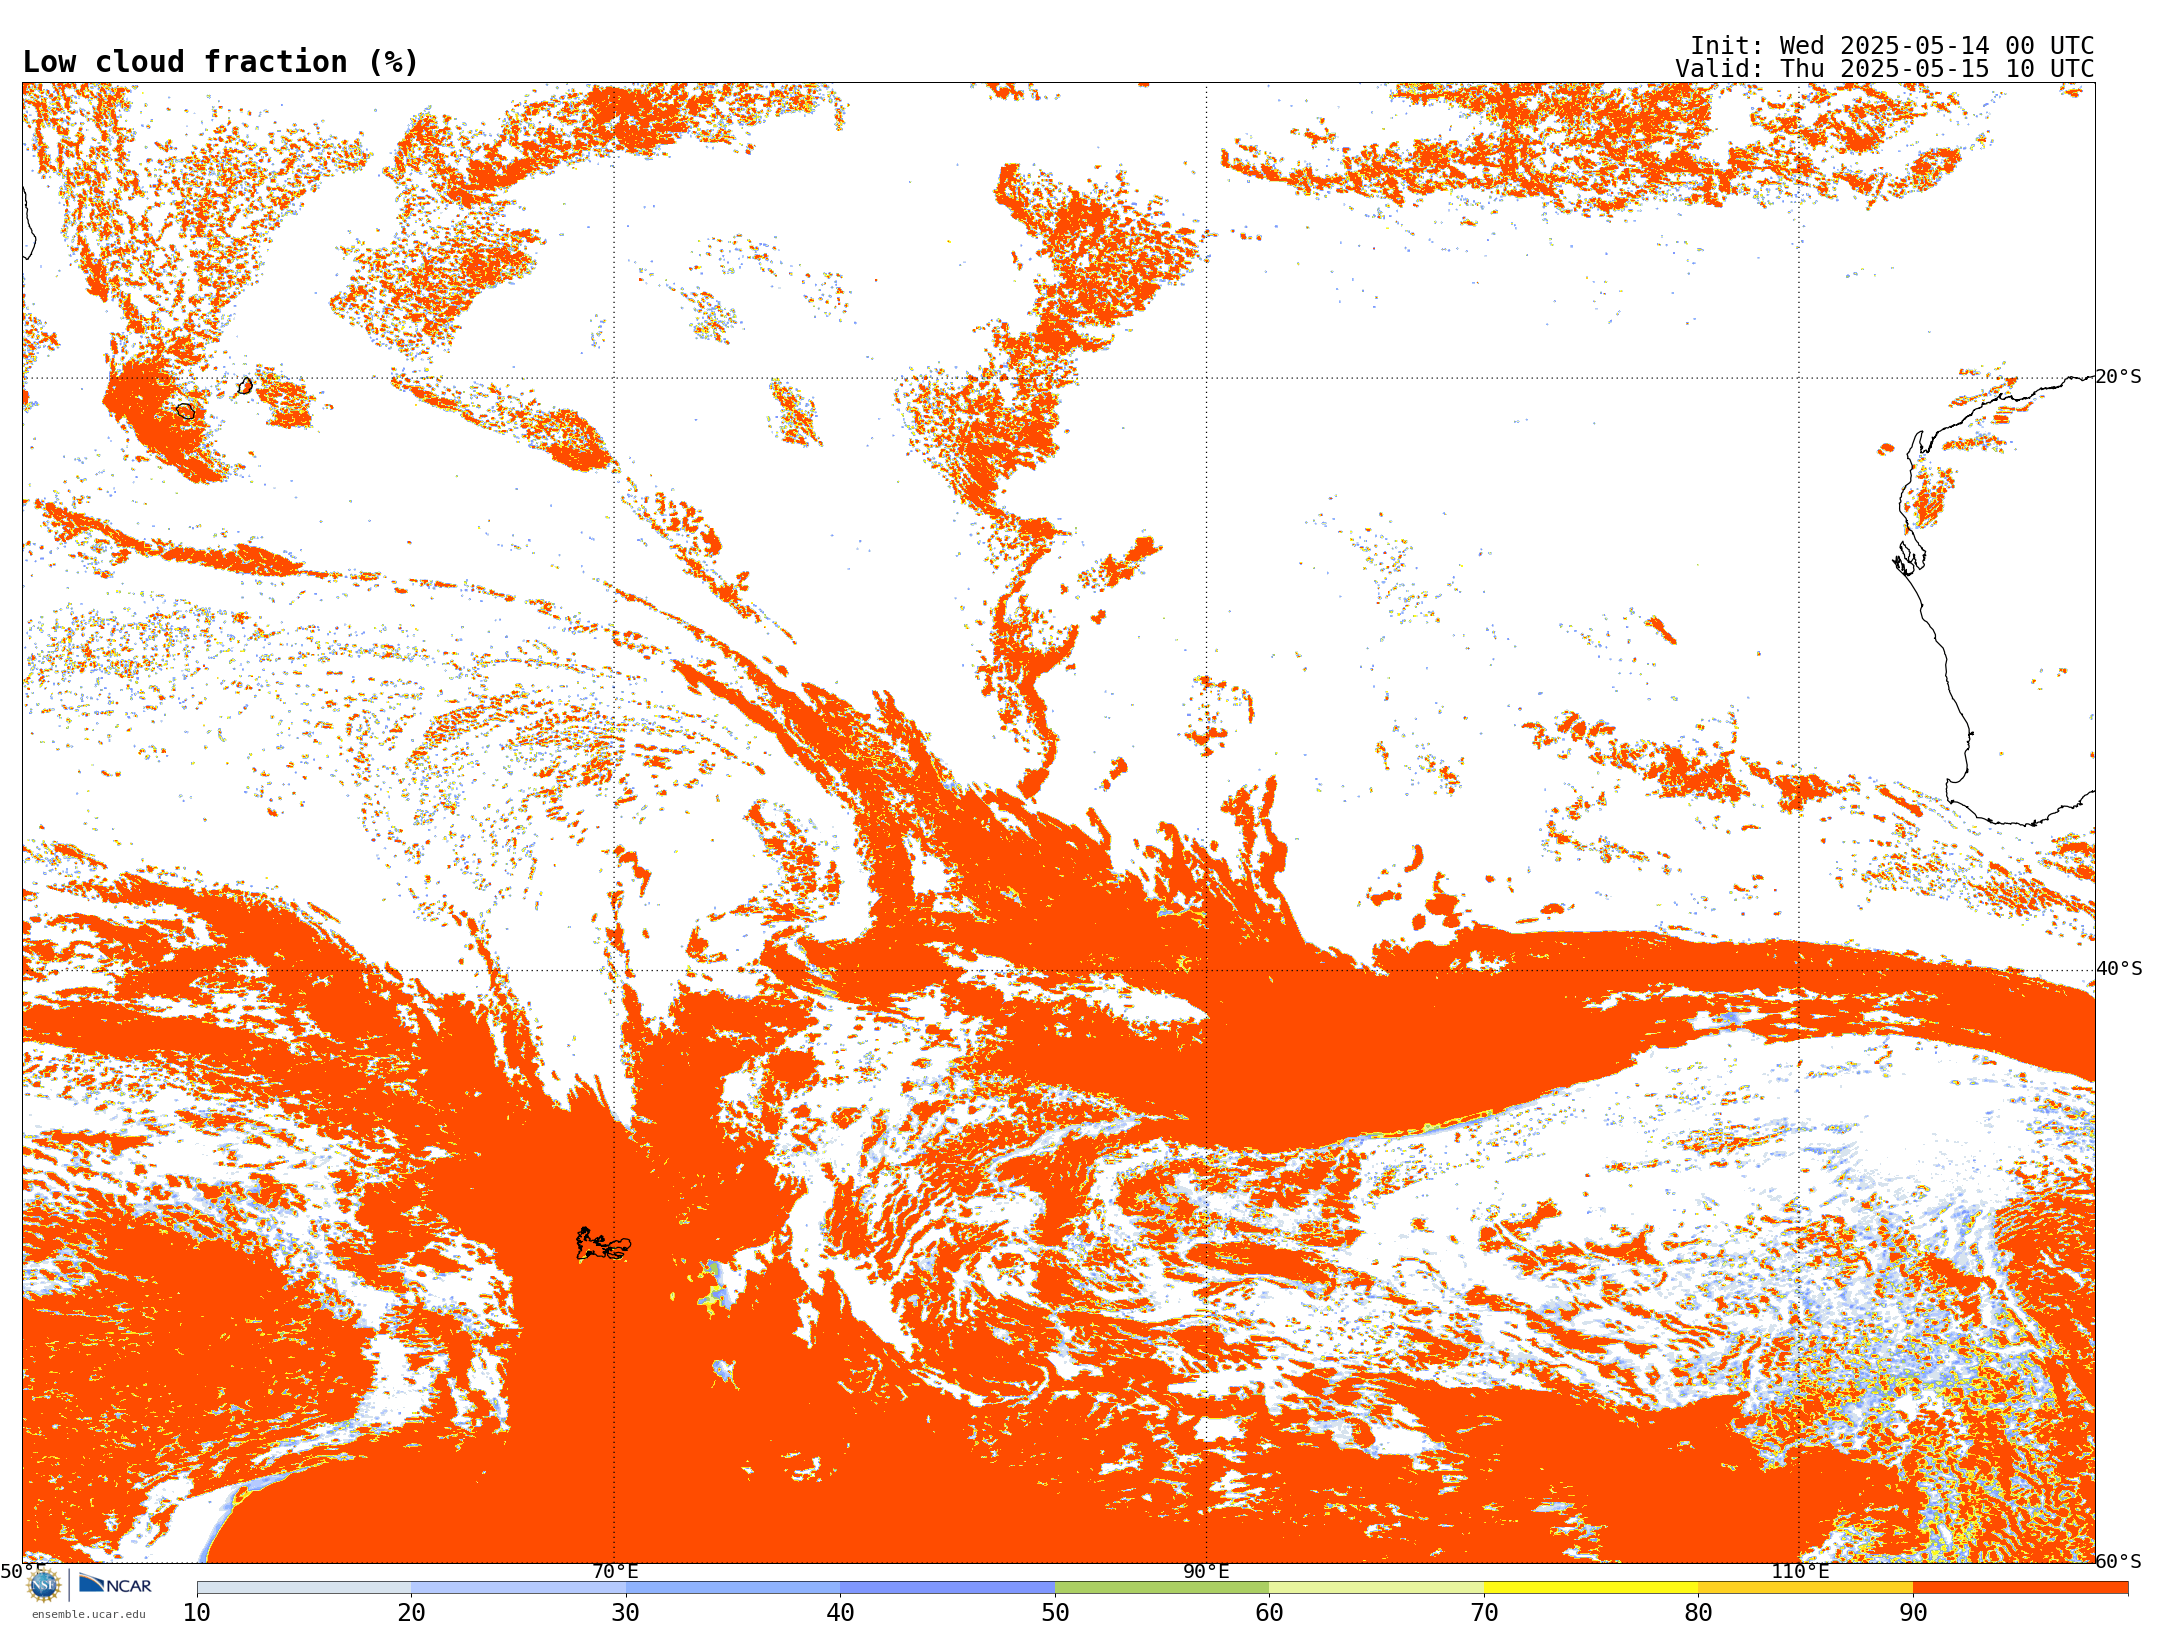Click the 'Low cloud fraction (%)' title

[220, 62]
